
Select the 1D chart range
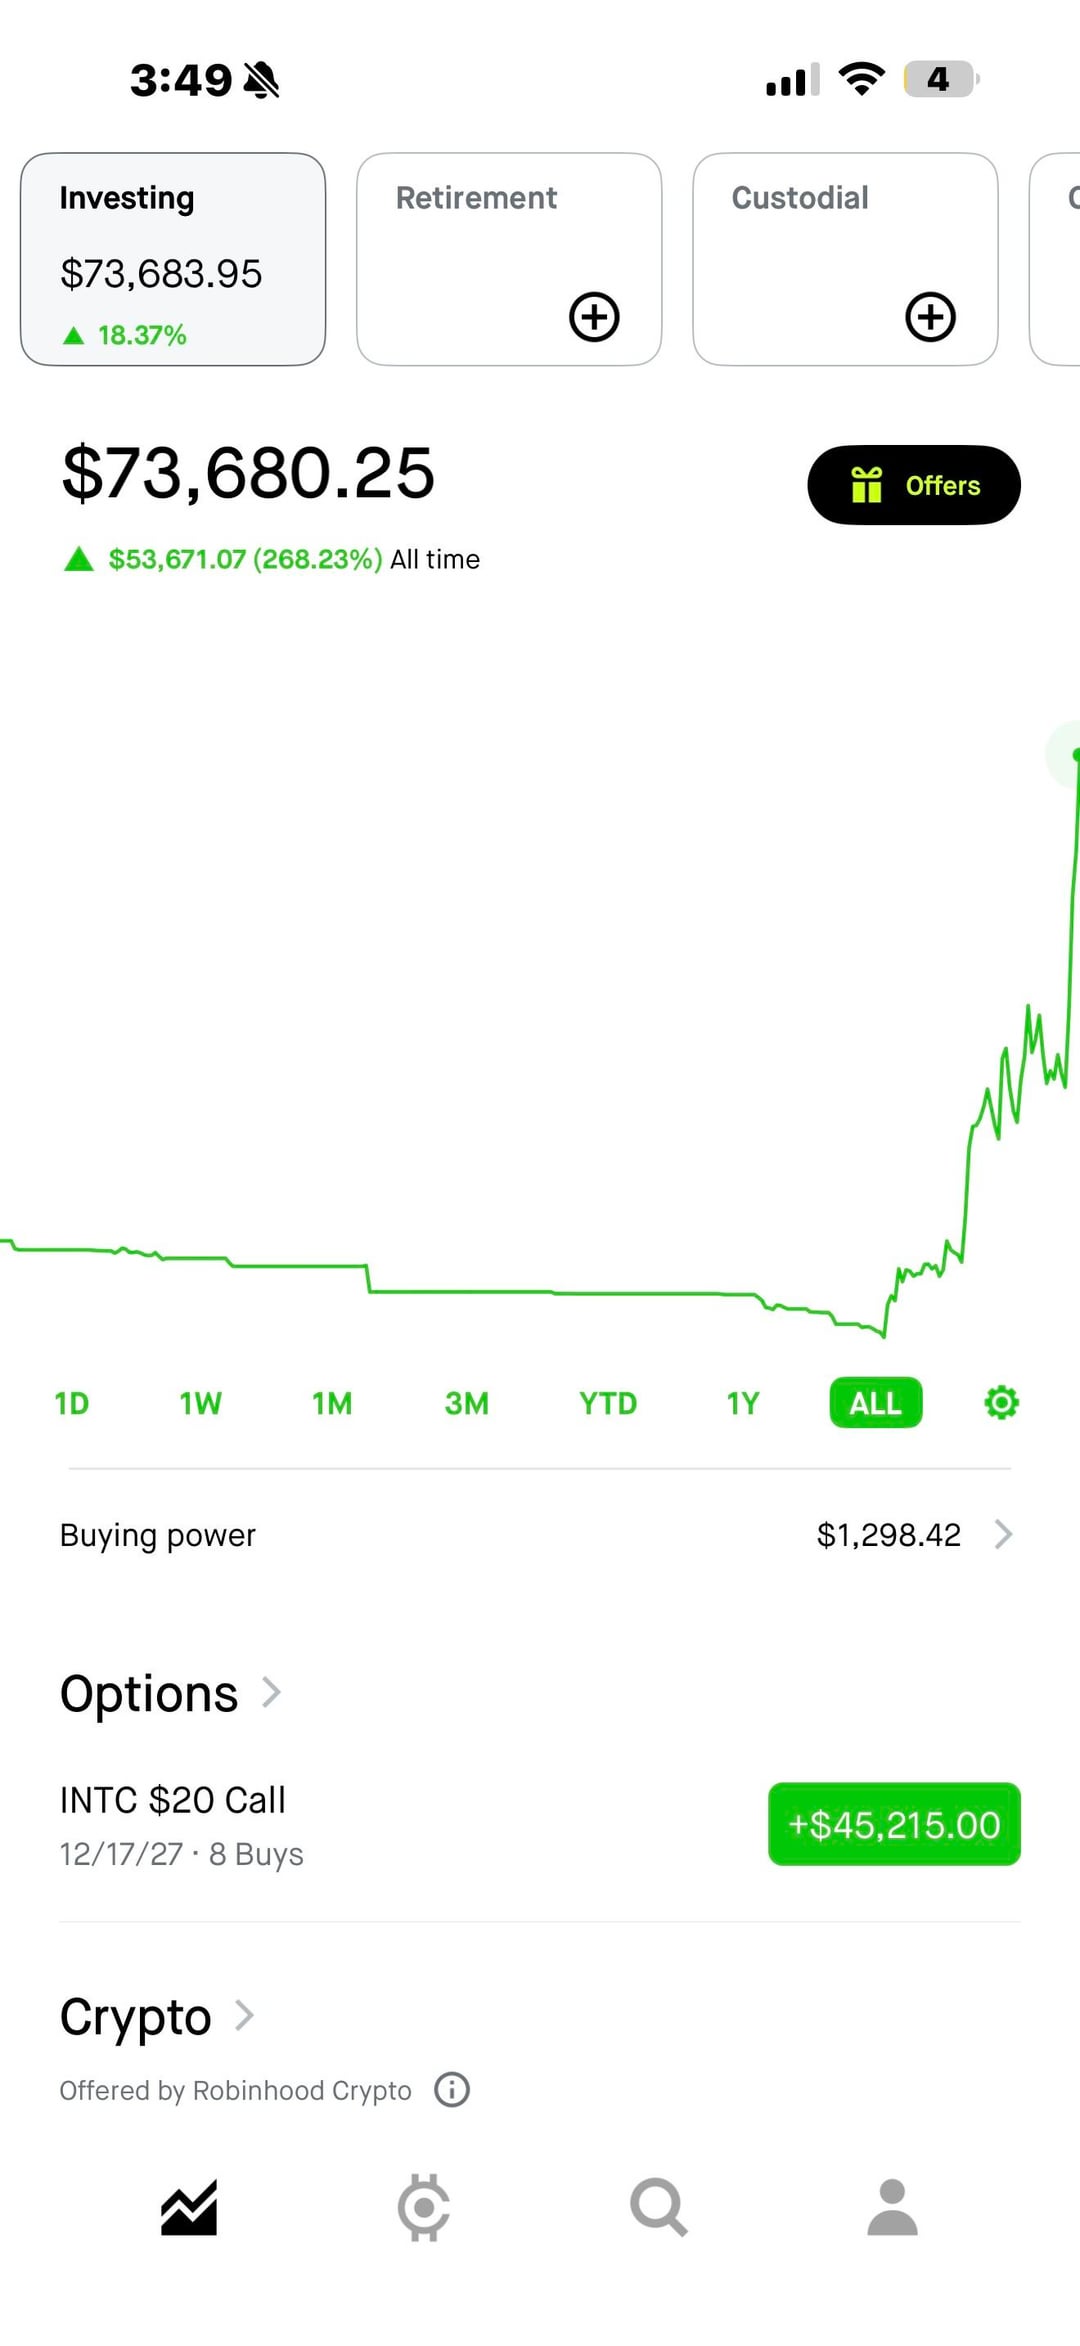coord(72,1403)
